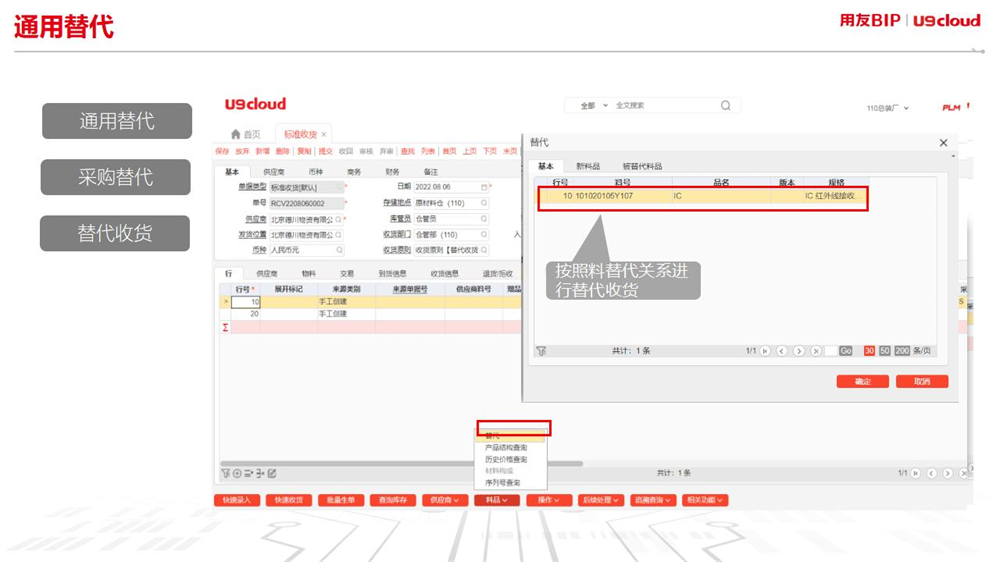Expand the 后续处理 dropdown button
Viewport: 1000px width, 562px height.
[601, 500]
